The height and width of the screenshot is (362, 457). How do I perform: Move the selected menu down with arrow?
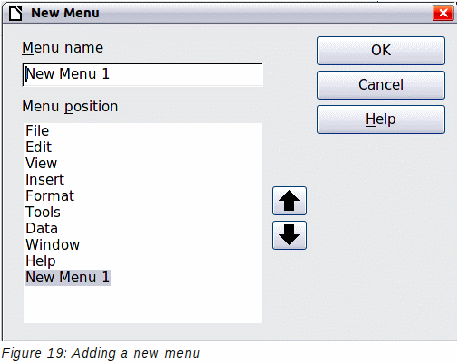[x=289, y=235]
